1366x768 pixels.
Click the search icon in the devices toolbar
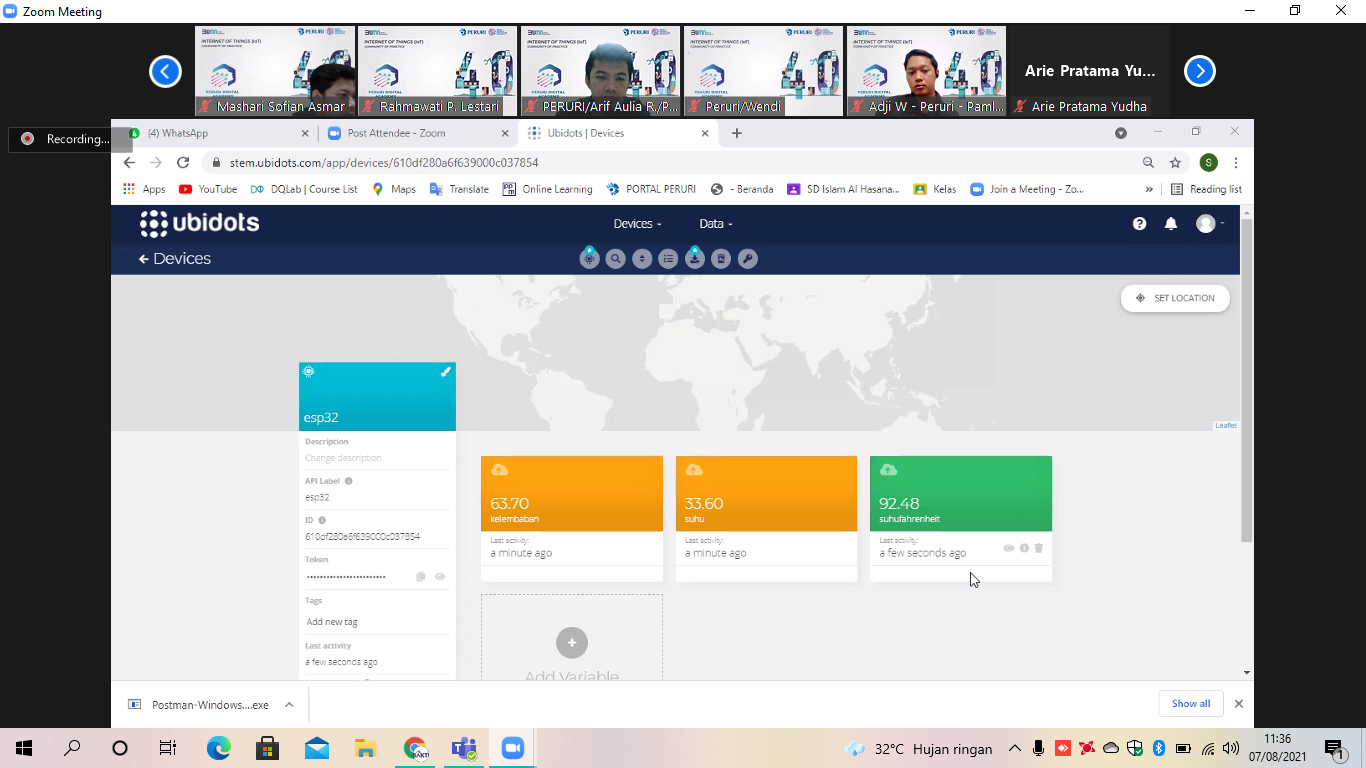tap(616, 259)
